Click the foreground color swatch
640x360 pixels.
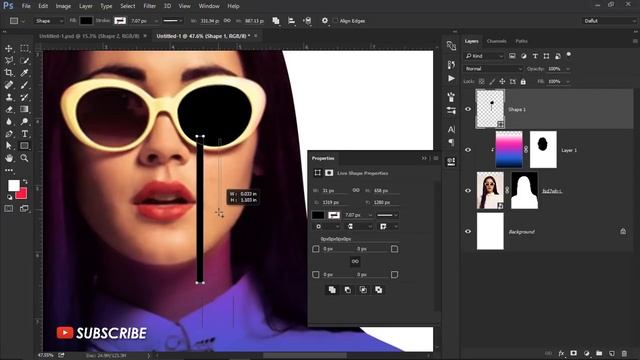click(13, 185)
